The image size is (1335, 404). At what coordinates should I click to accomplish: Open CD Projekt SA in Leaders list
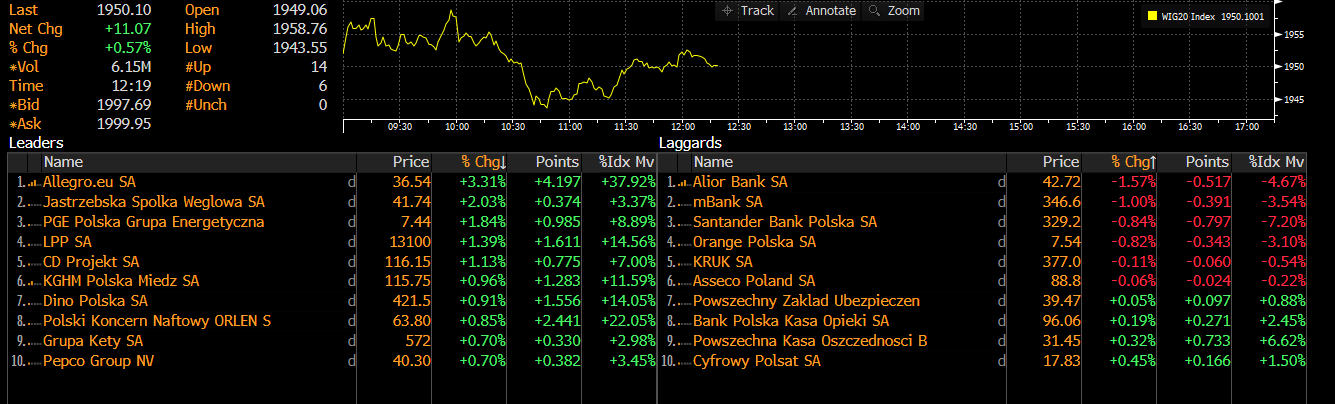pos(91,261)
